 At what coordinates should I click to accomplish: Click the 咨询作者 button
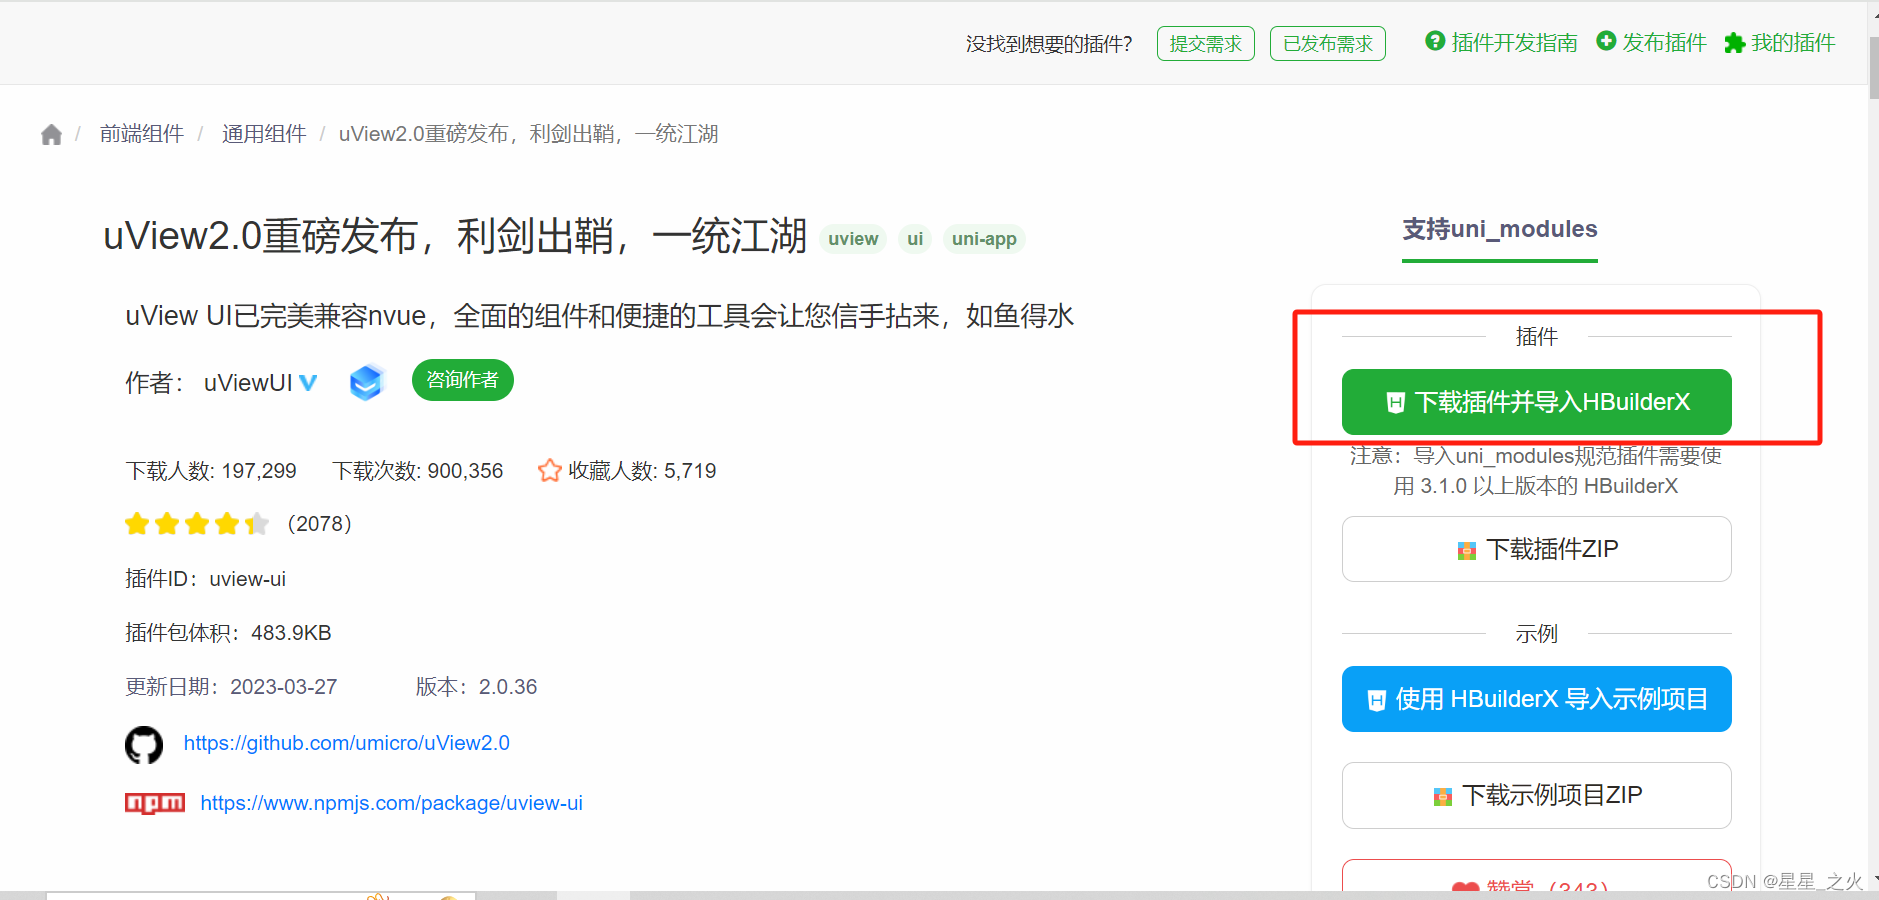pos(461,380)
